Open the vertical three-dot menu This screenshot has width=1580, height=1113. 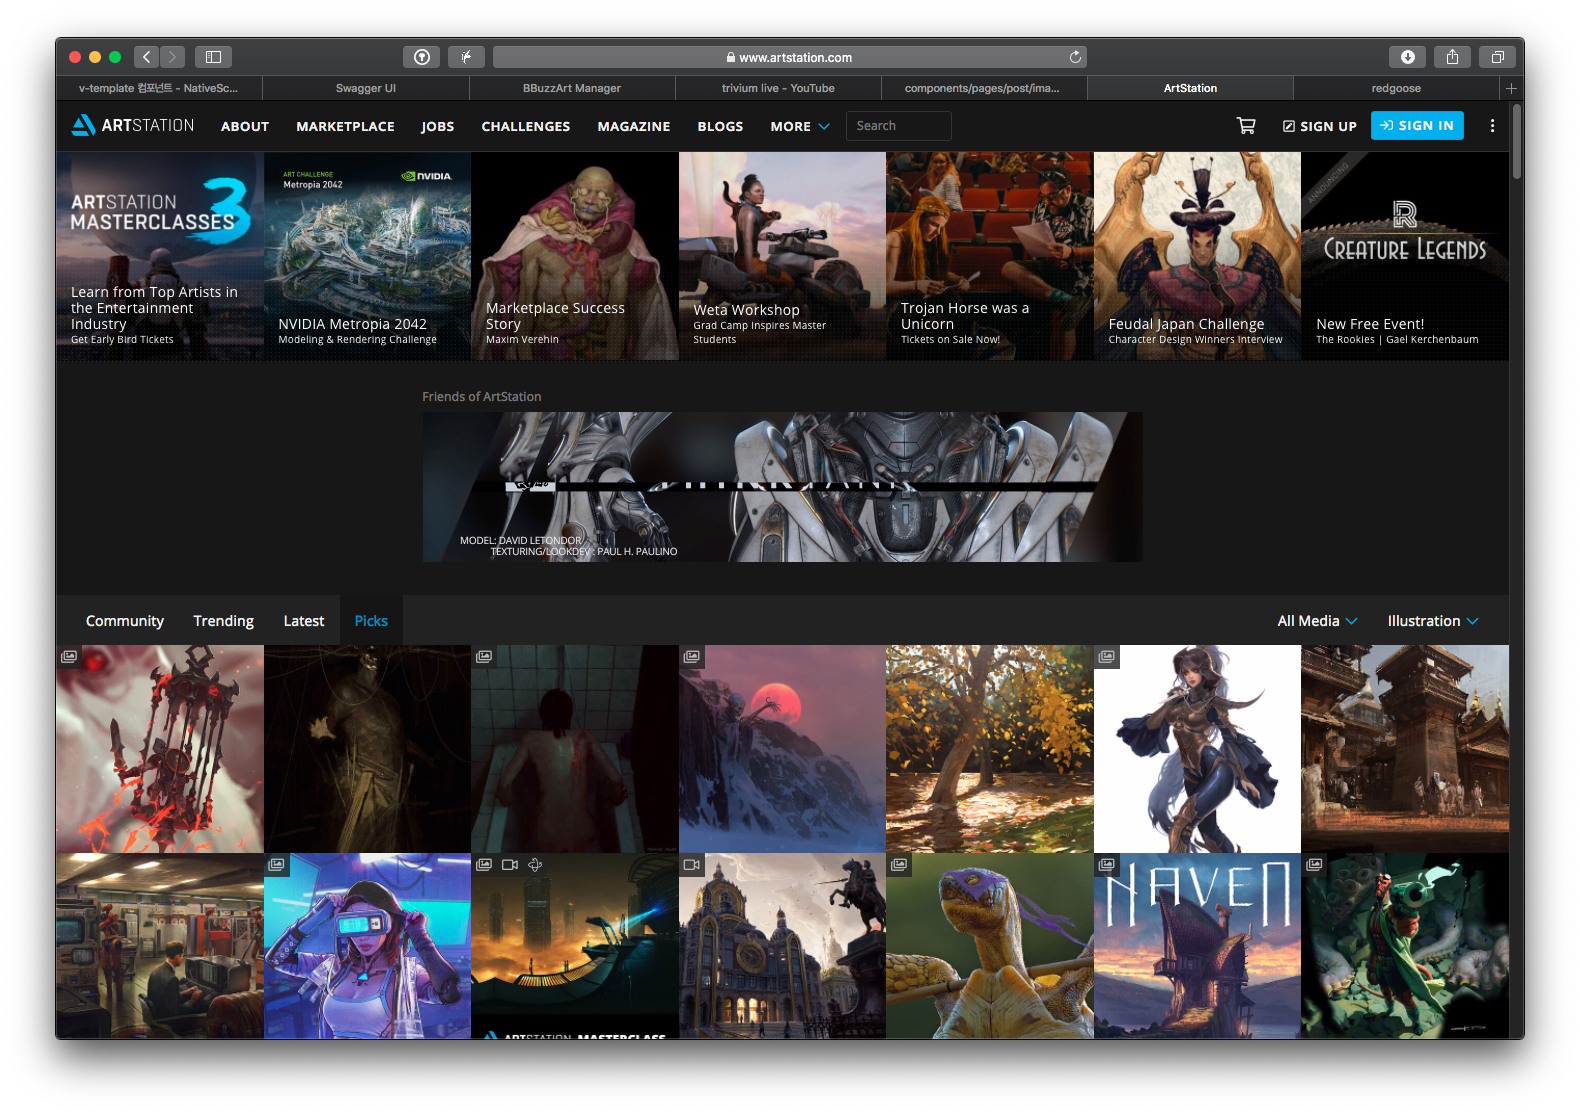(1492, 126)
